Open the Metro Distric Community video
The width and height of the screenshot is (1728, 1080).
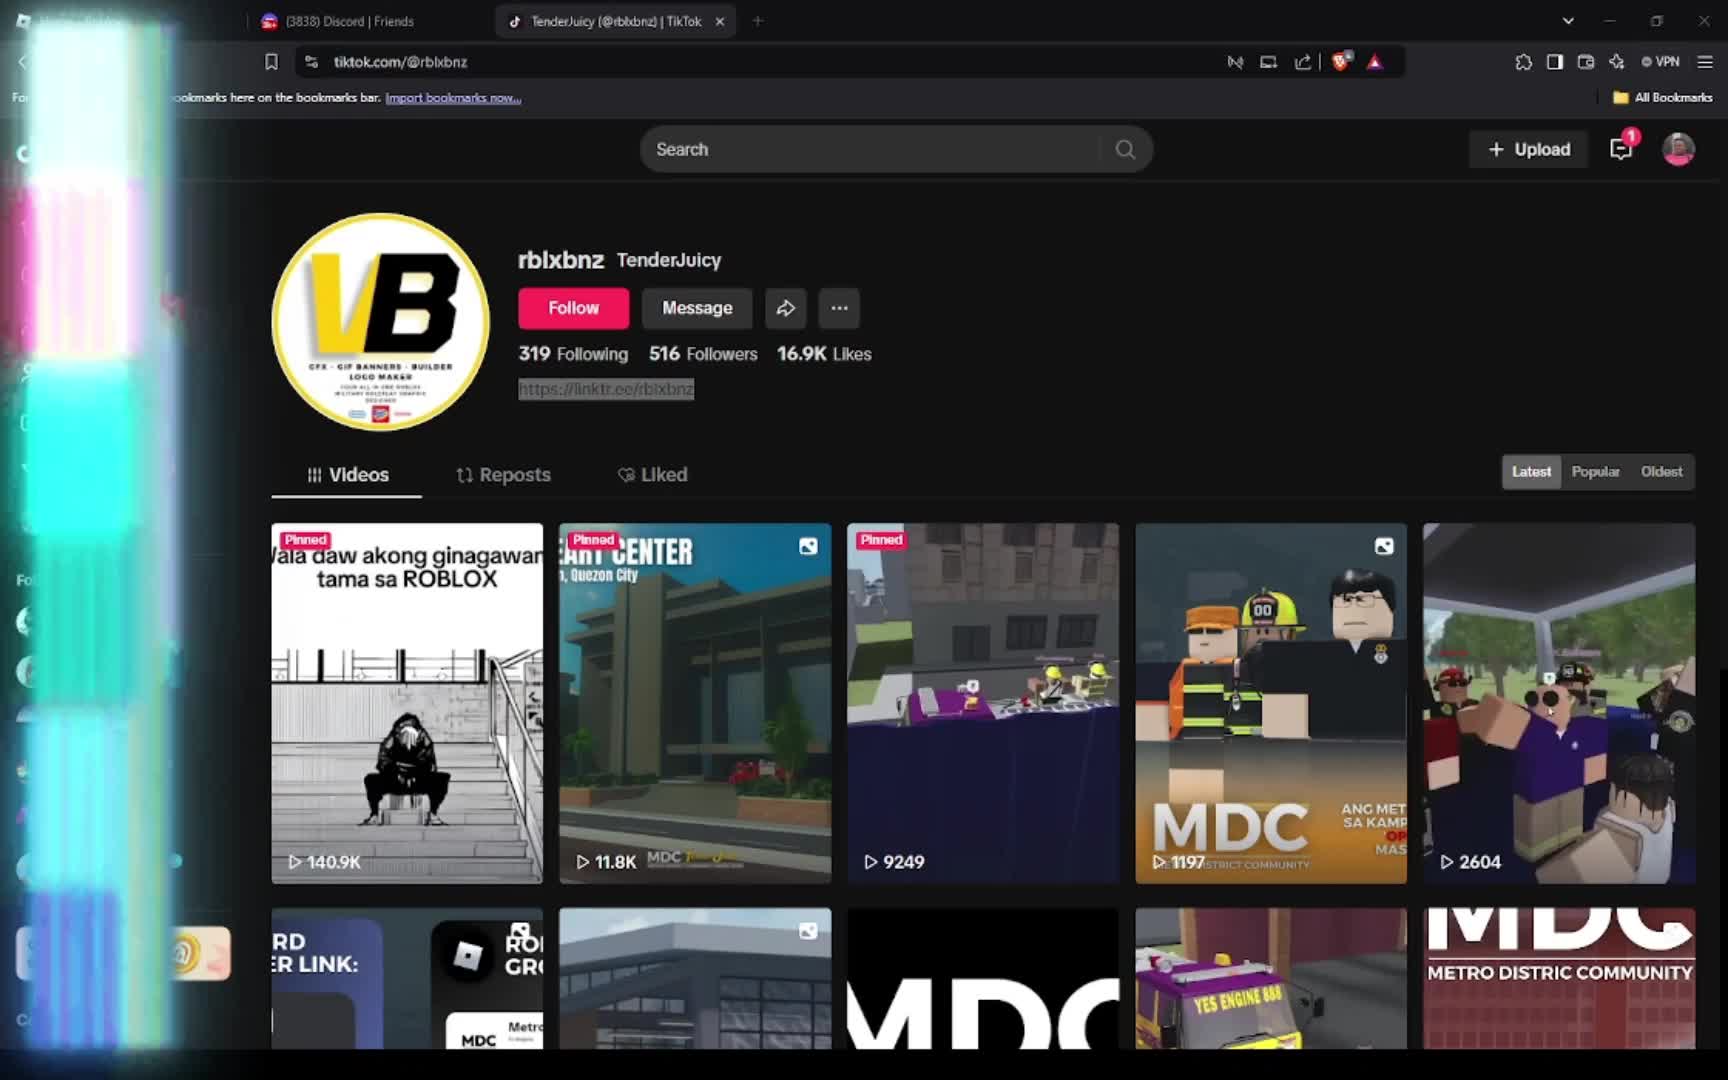click(x=1559, y=978)
